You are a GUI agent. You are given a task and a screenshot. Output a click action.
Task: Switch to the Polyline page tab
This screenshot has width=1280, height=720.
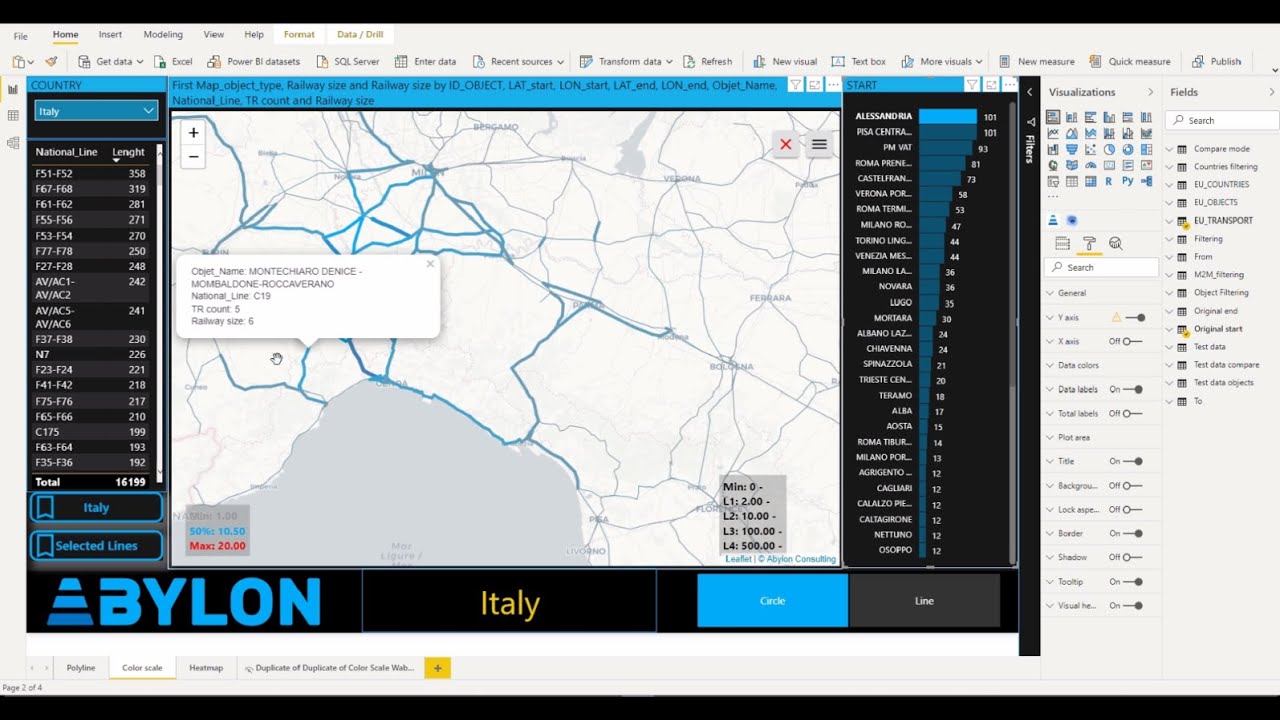[x=81, y=667]
